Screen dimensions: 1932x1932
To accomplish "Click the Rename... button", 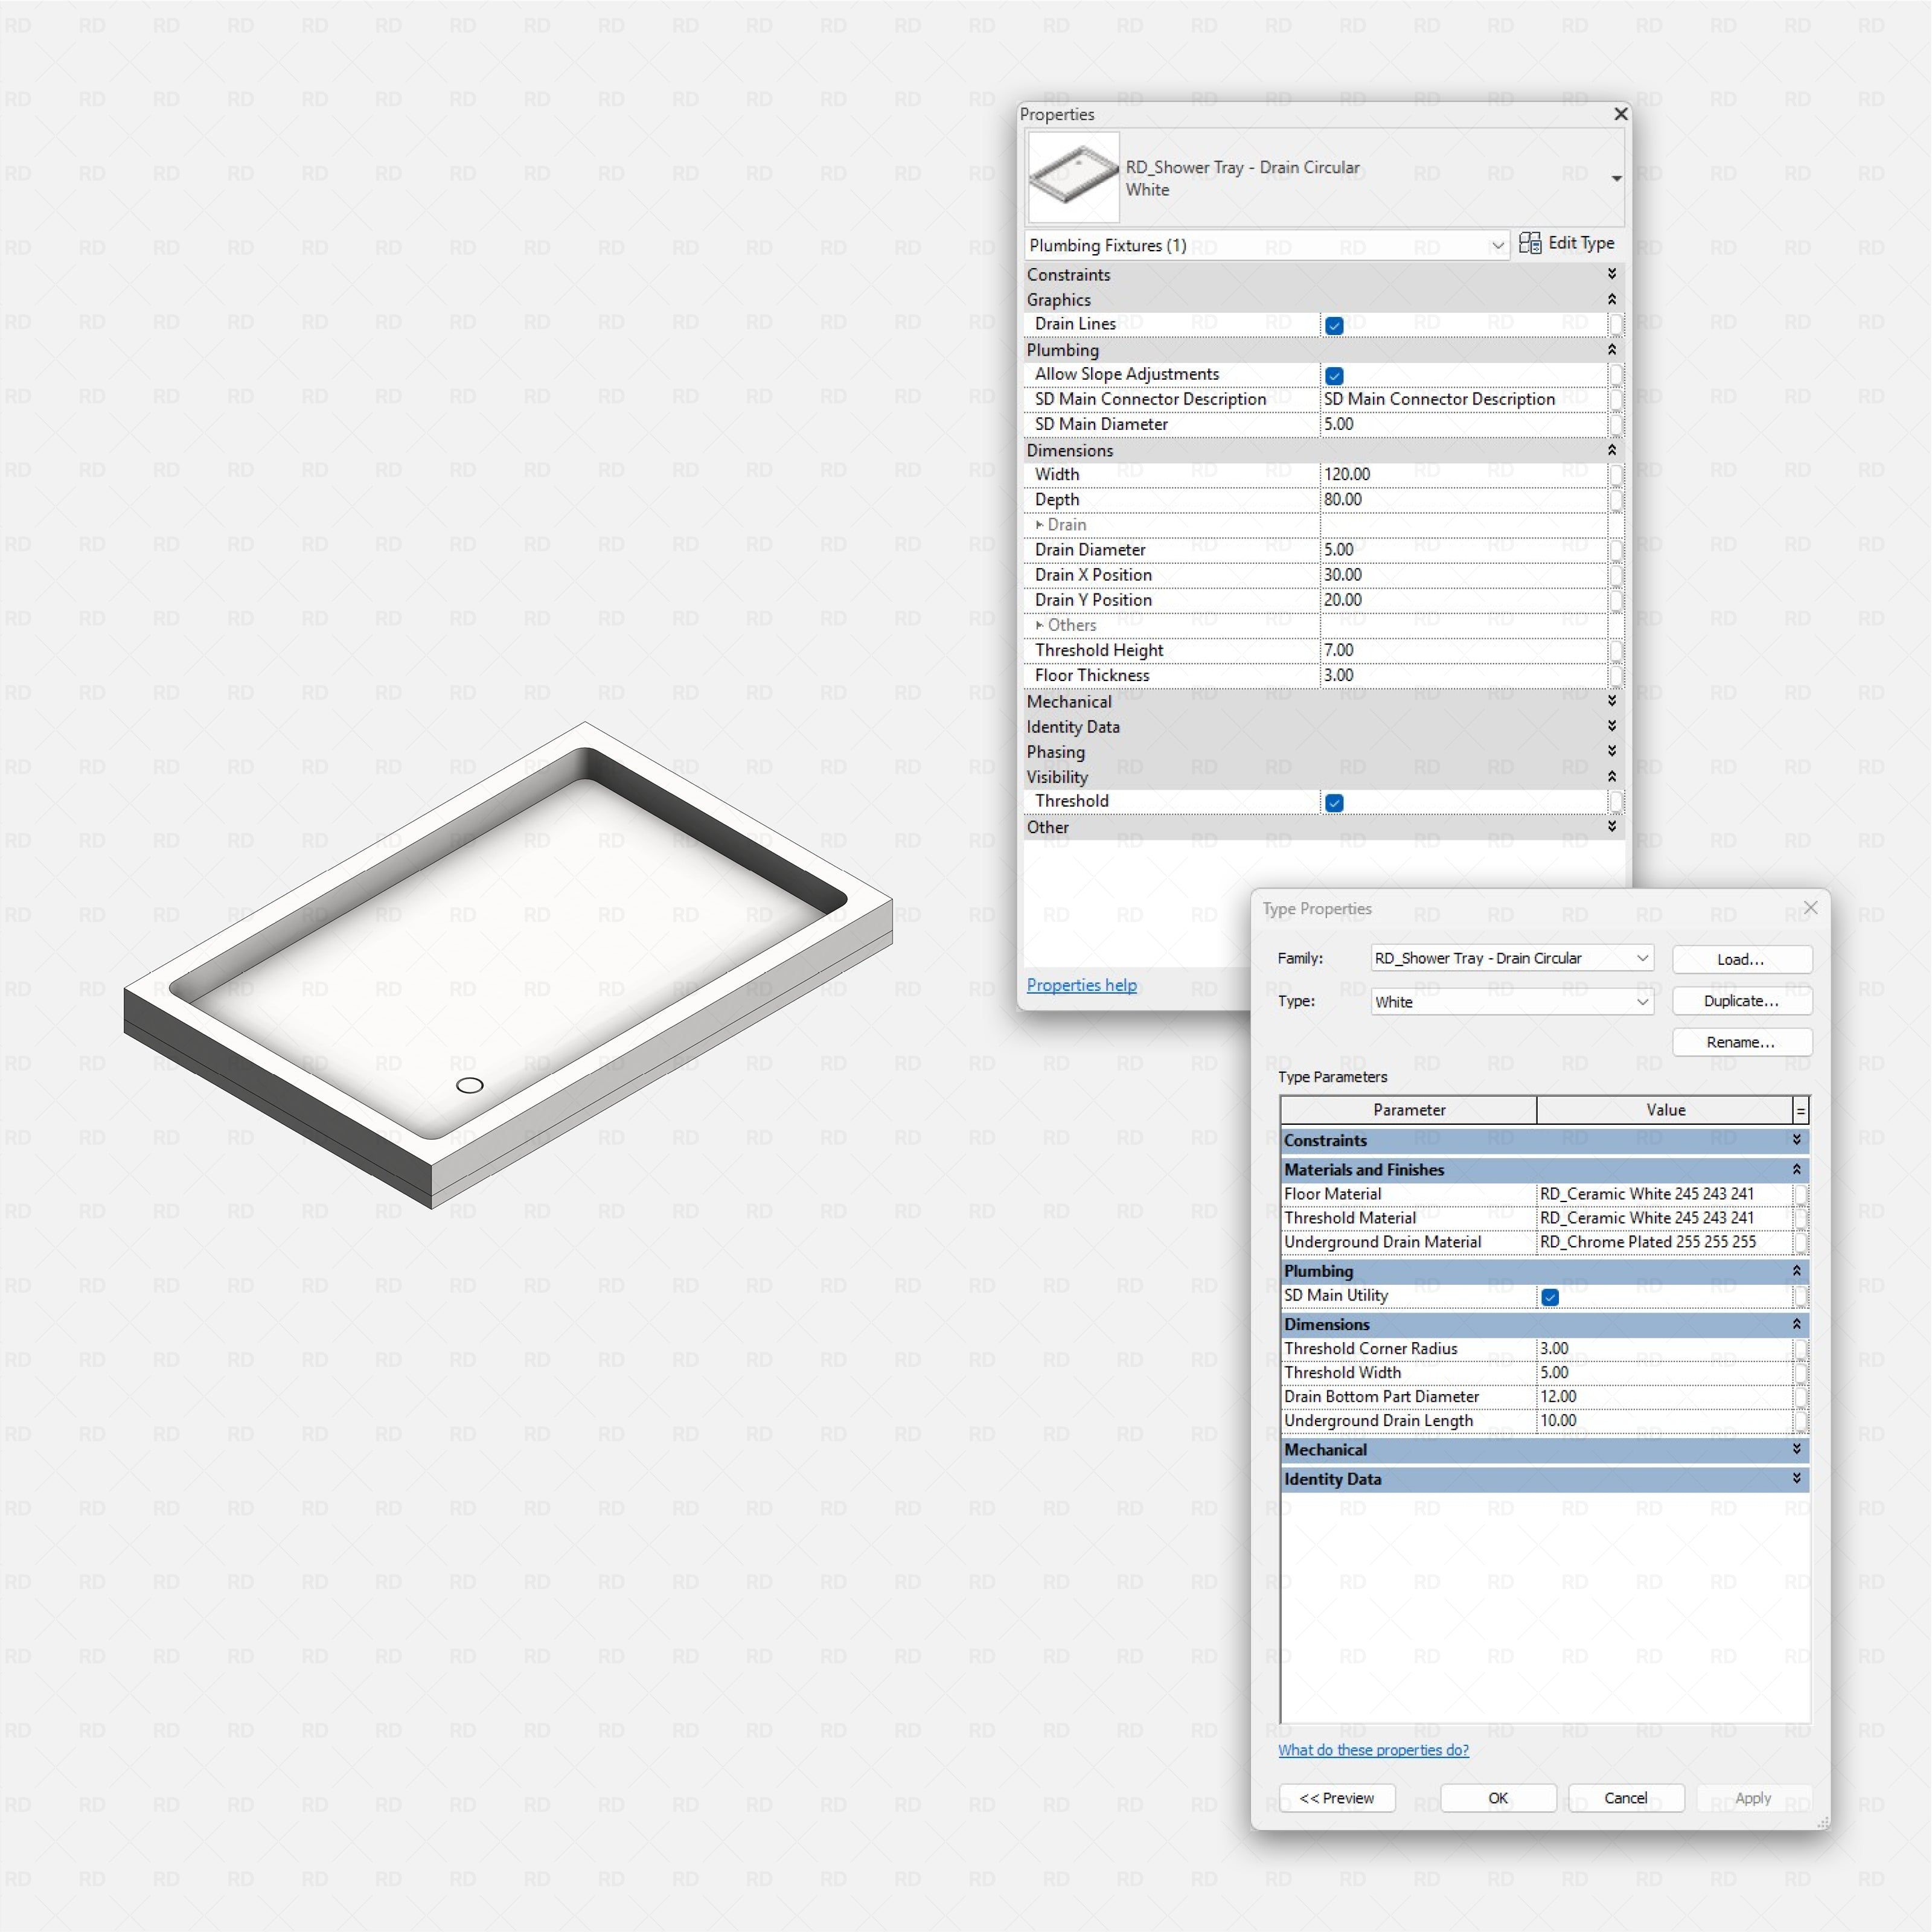I will [1742, 1042].
